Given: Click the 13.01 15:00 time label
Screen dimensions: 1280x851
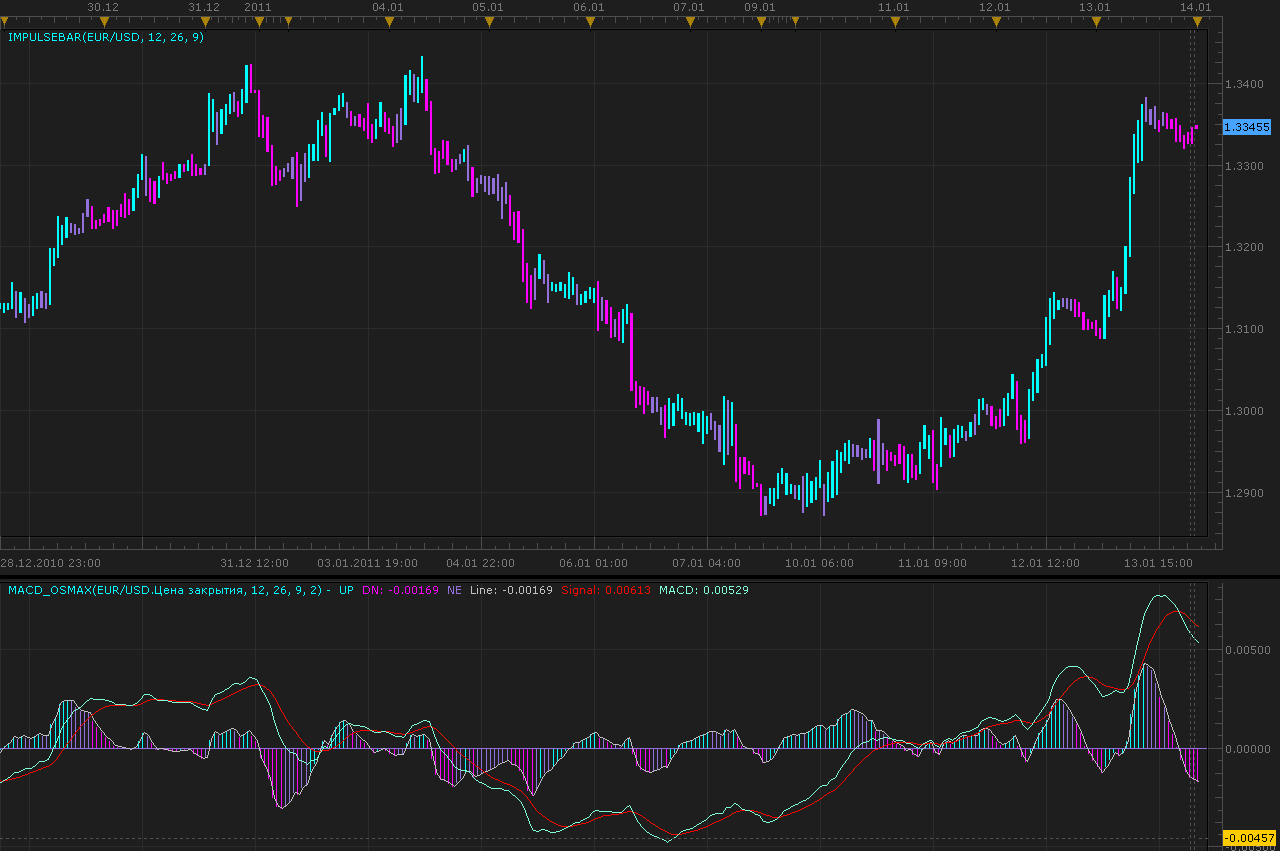Looking at the screenshot, I should click(x=1159, y=563).
